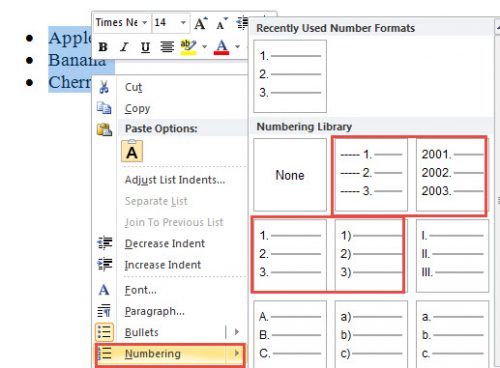This screenshot has width=500, height=368.
Task: Expand Bullets submenu arrow
Action: pos(237,332)
